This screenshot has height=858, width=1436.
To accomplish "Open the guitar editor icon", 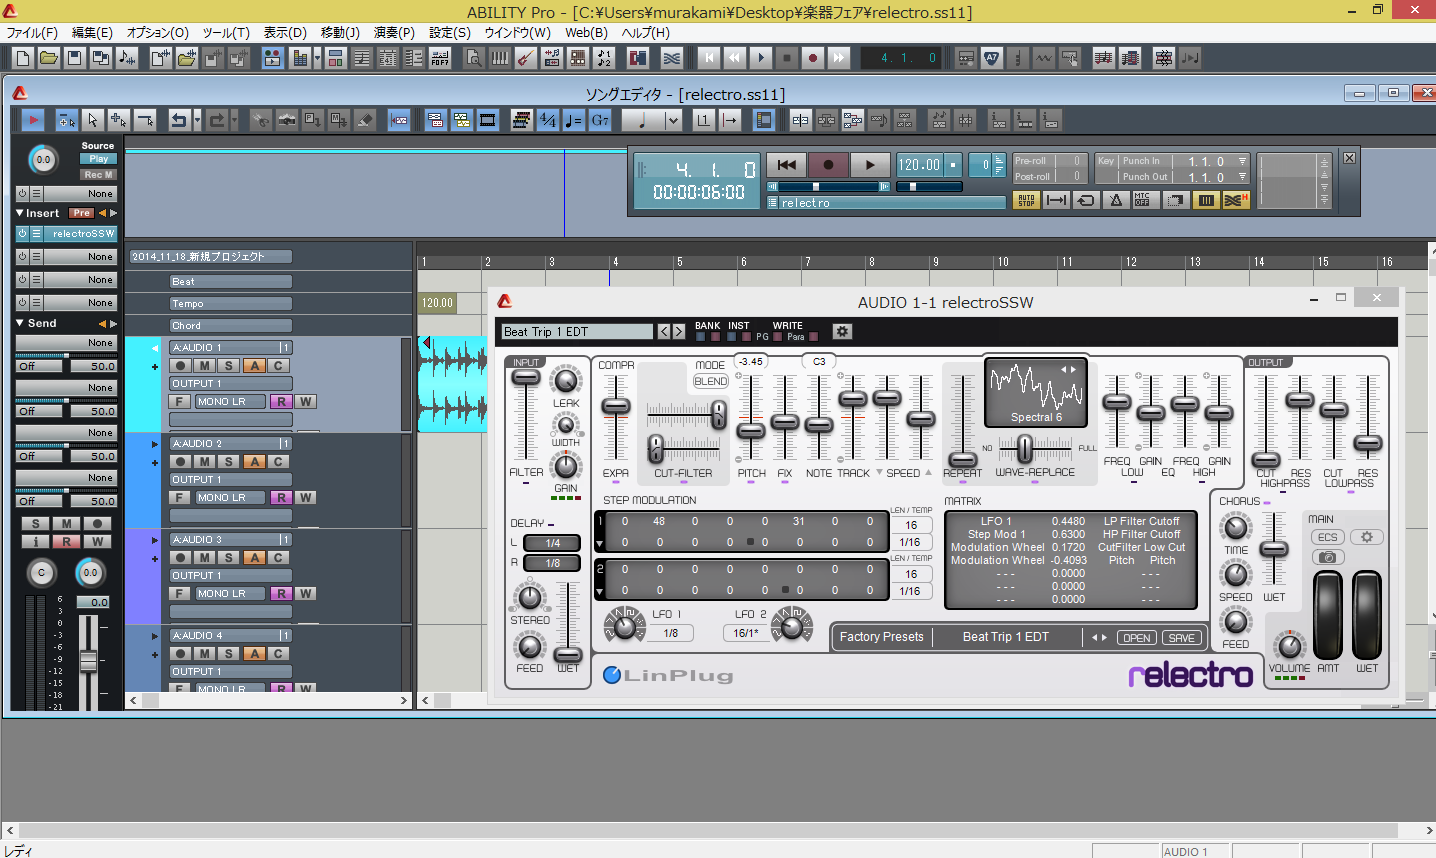I will pyautogui.click(x=526, y=58).
